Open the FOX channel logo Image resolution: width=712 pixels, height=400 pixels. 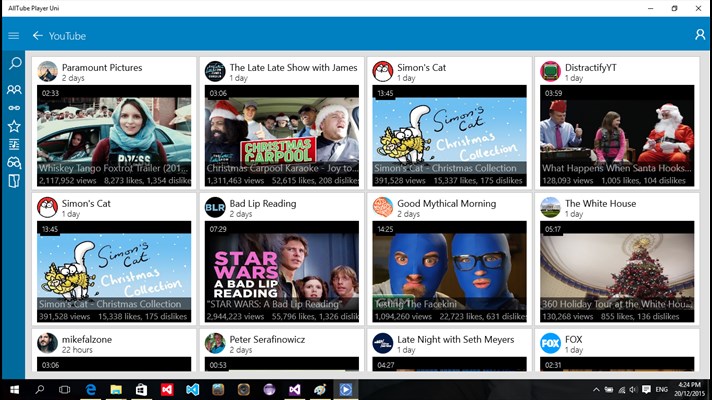tap(550, 343)
